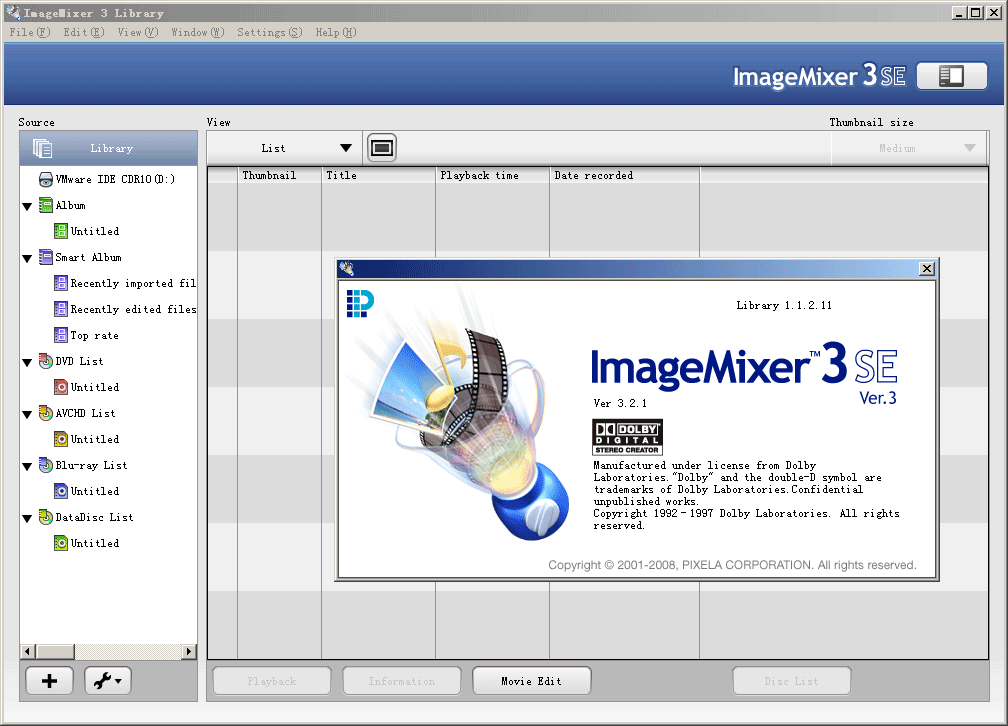Collapse the Blu-ray List tree node
This screenshot has width=1008, height=726.
click(x=27, y=467)
